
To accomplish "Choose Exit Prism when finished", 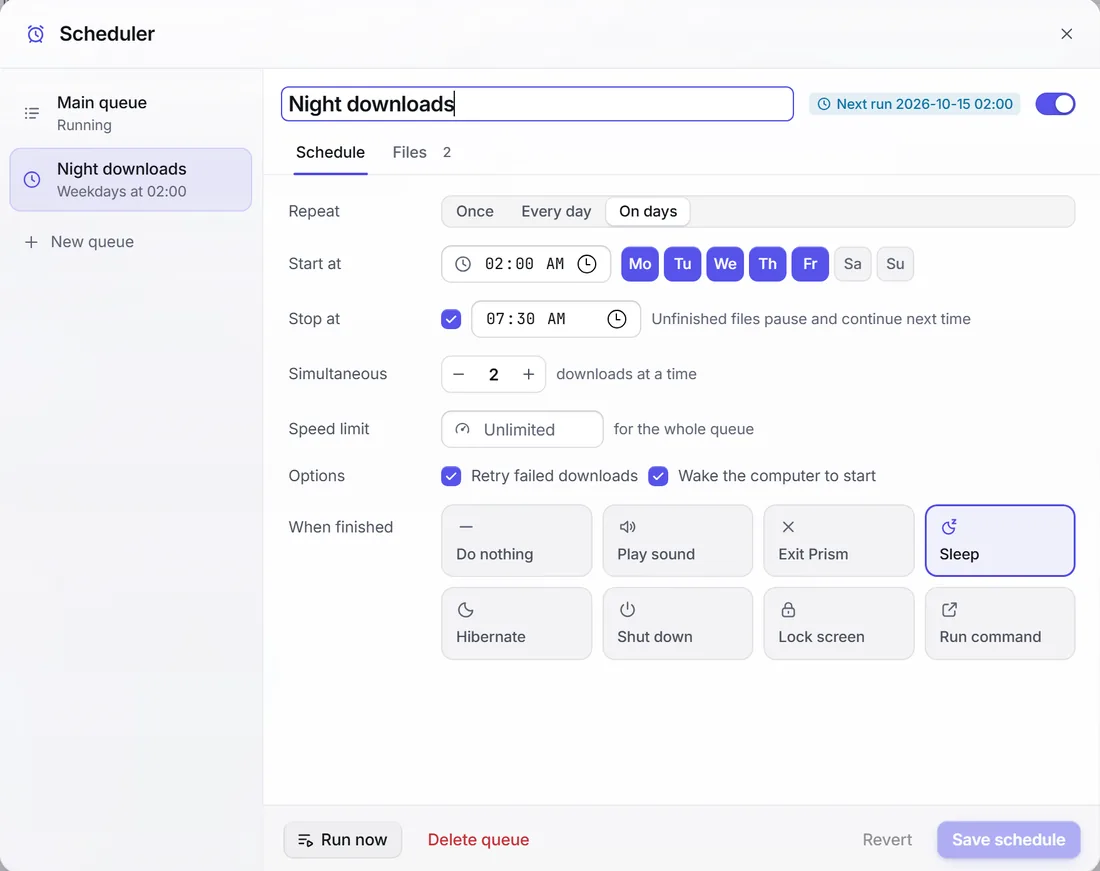I will (839, 541).
